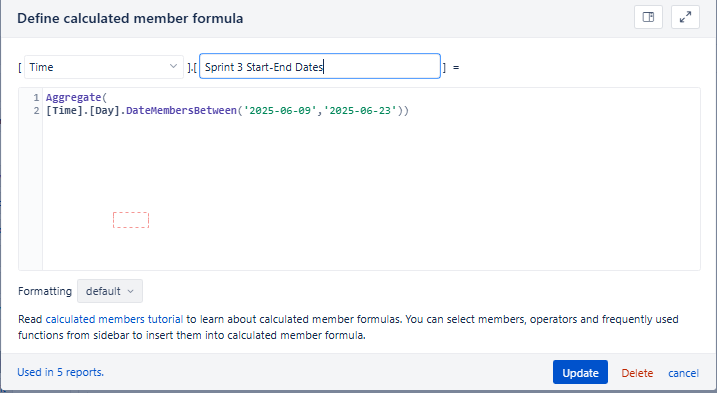Click the DateMembersBetween function in the formula
The width and height of the screenshot is (717, 393).
click(181, 111)
